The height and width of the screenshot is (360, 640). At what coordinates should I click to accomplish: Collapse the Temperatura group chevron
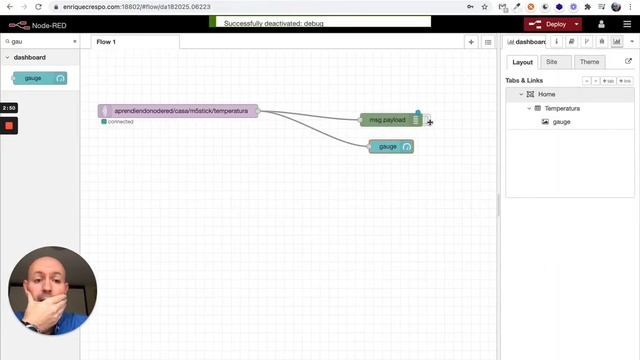point(529,108)
